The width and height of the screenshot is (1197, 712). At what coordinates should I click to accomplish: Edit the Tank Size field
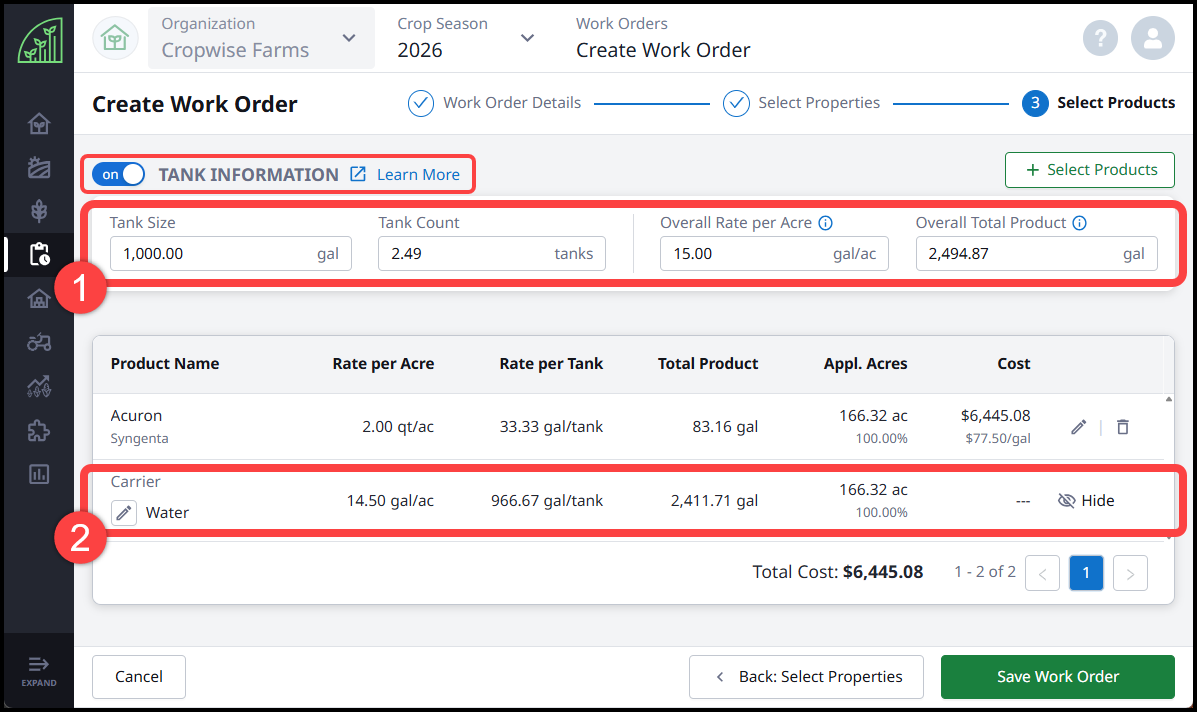[231, 253]
